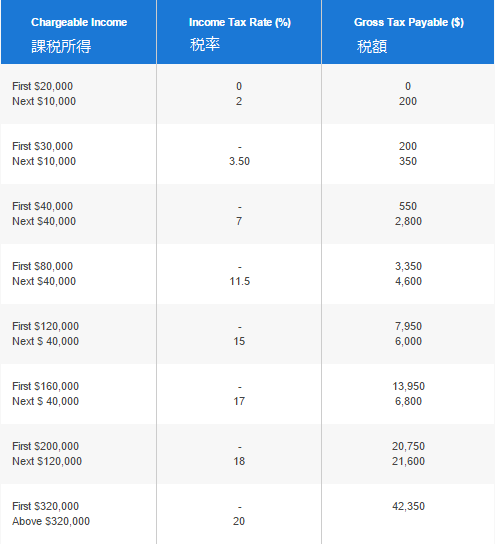Viewport: 496px width, 544px height.
Task: Click the Gross Tax Payable ($) header
Action: point(409,22)
